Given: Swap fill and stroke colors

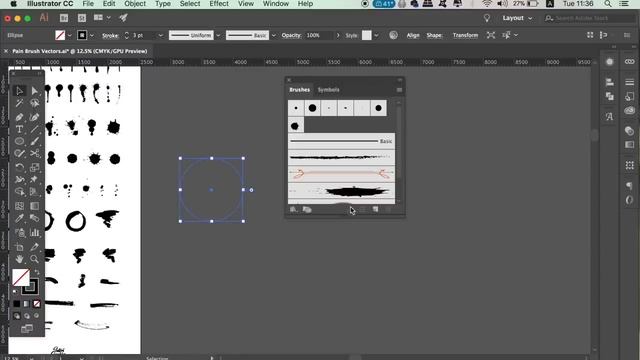Looking at the screenshot, I should click(x=37, y=272).
